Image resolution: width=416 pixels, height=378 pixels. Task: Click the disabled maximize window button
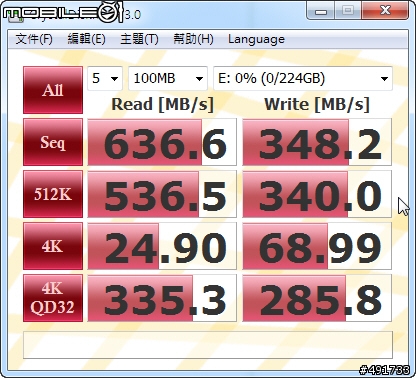click(x=348, y=10)
